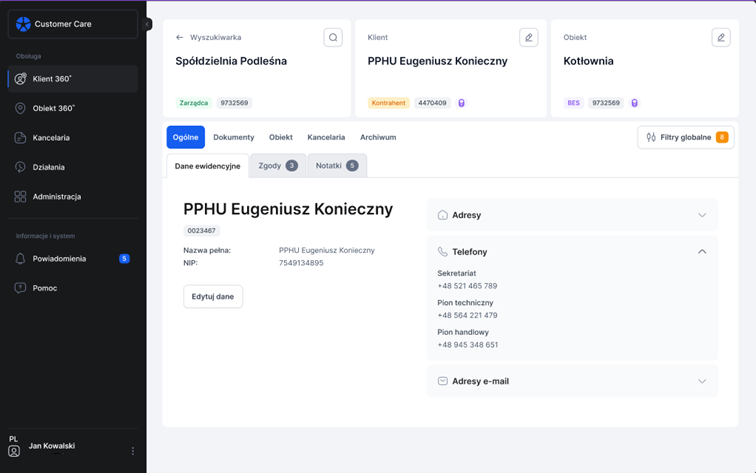Viewport: 756px width, 473px height.
Task: Open Działania in the sidebar
Action: pyautogui.click(x=73, y=167)
